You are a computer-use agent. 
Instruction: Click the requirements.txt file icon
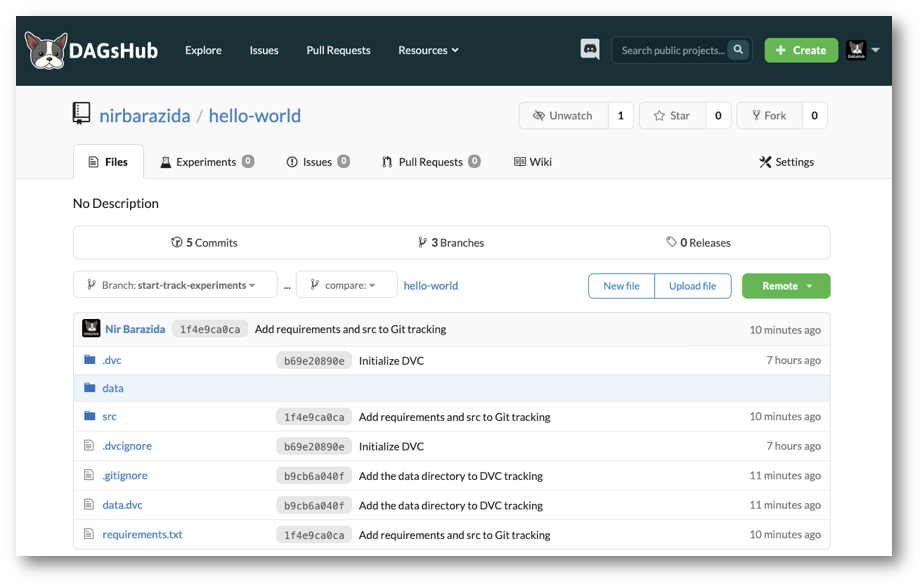click(x=90, y=534)
